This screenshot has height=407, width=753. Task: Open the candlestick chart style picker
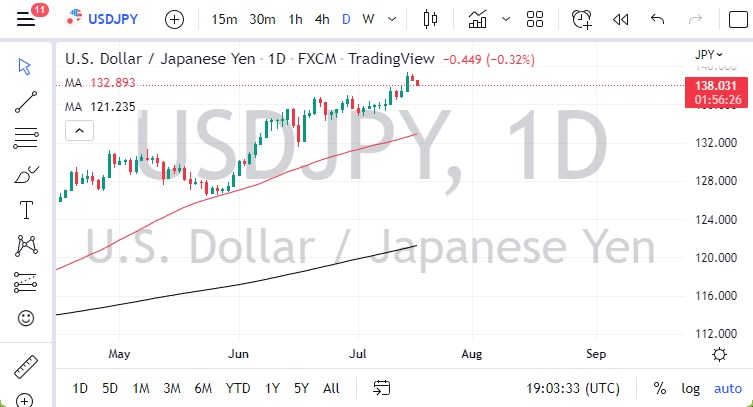[432, 19]
